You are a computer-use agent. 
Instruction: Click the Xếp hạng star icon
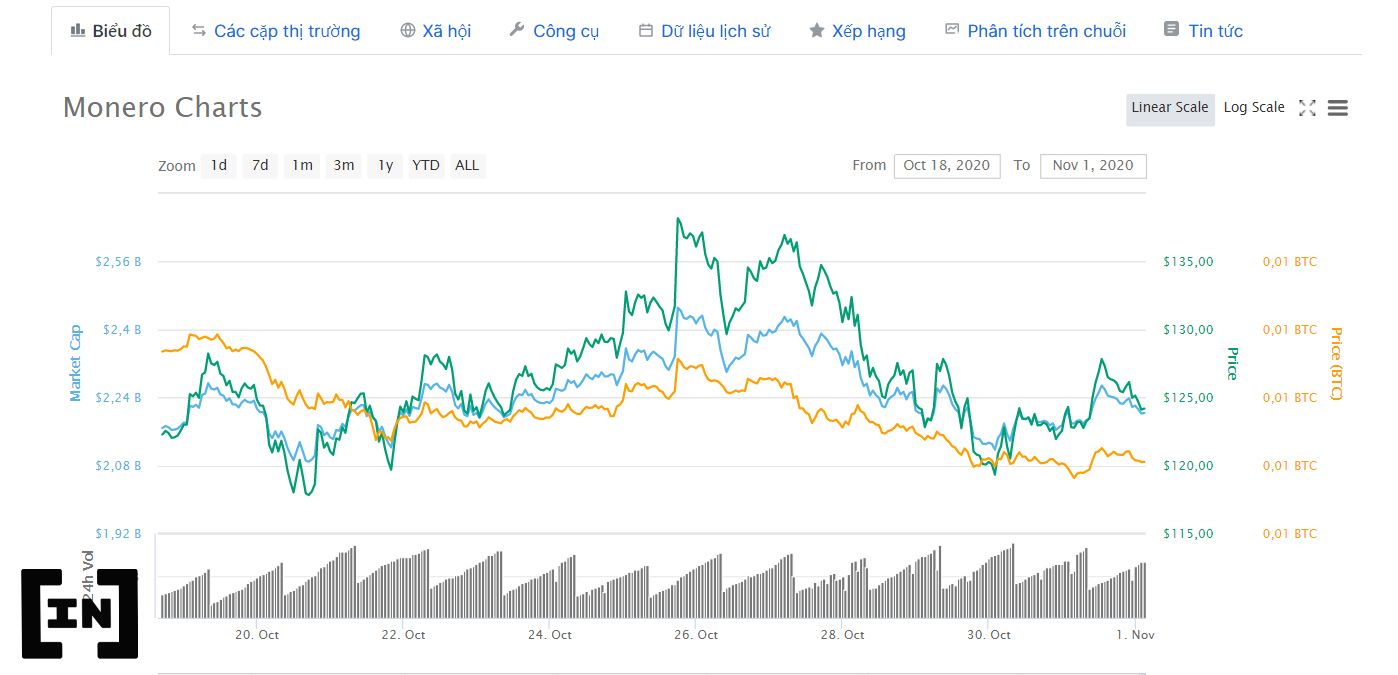pyautogui.click(x=817, y=31)
